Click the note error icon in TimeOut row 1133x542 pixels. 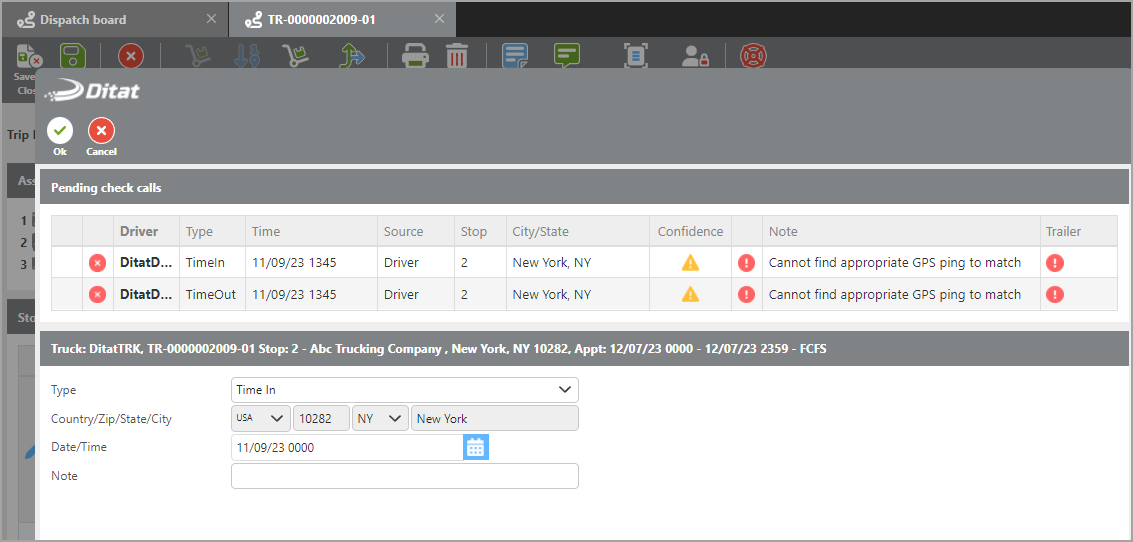(x=746, y=295)
